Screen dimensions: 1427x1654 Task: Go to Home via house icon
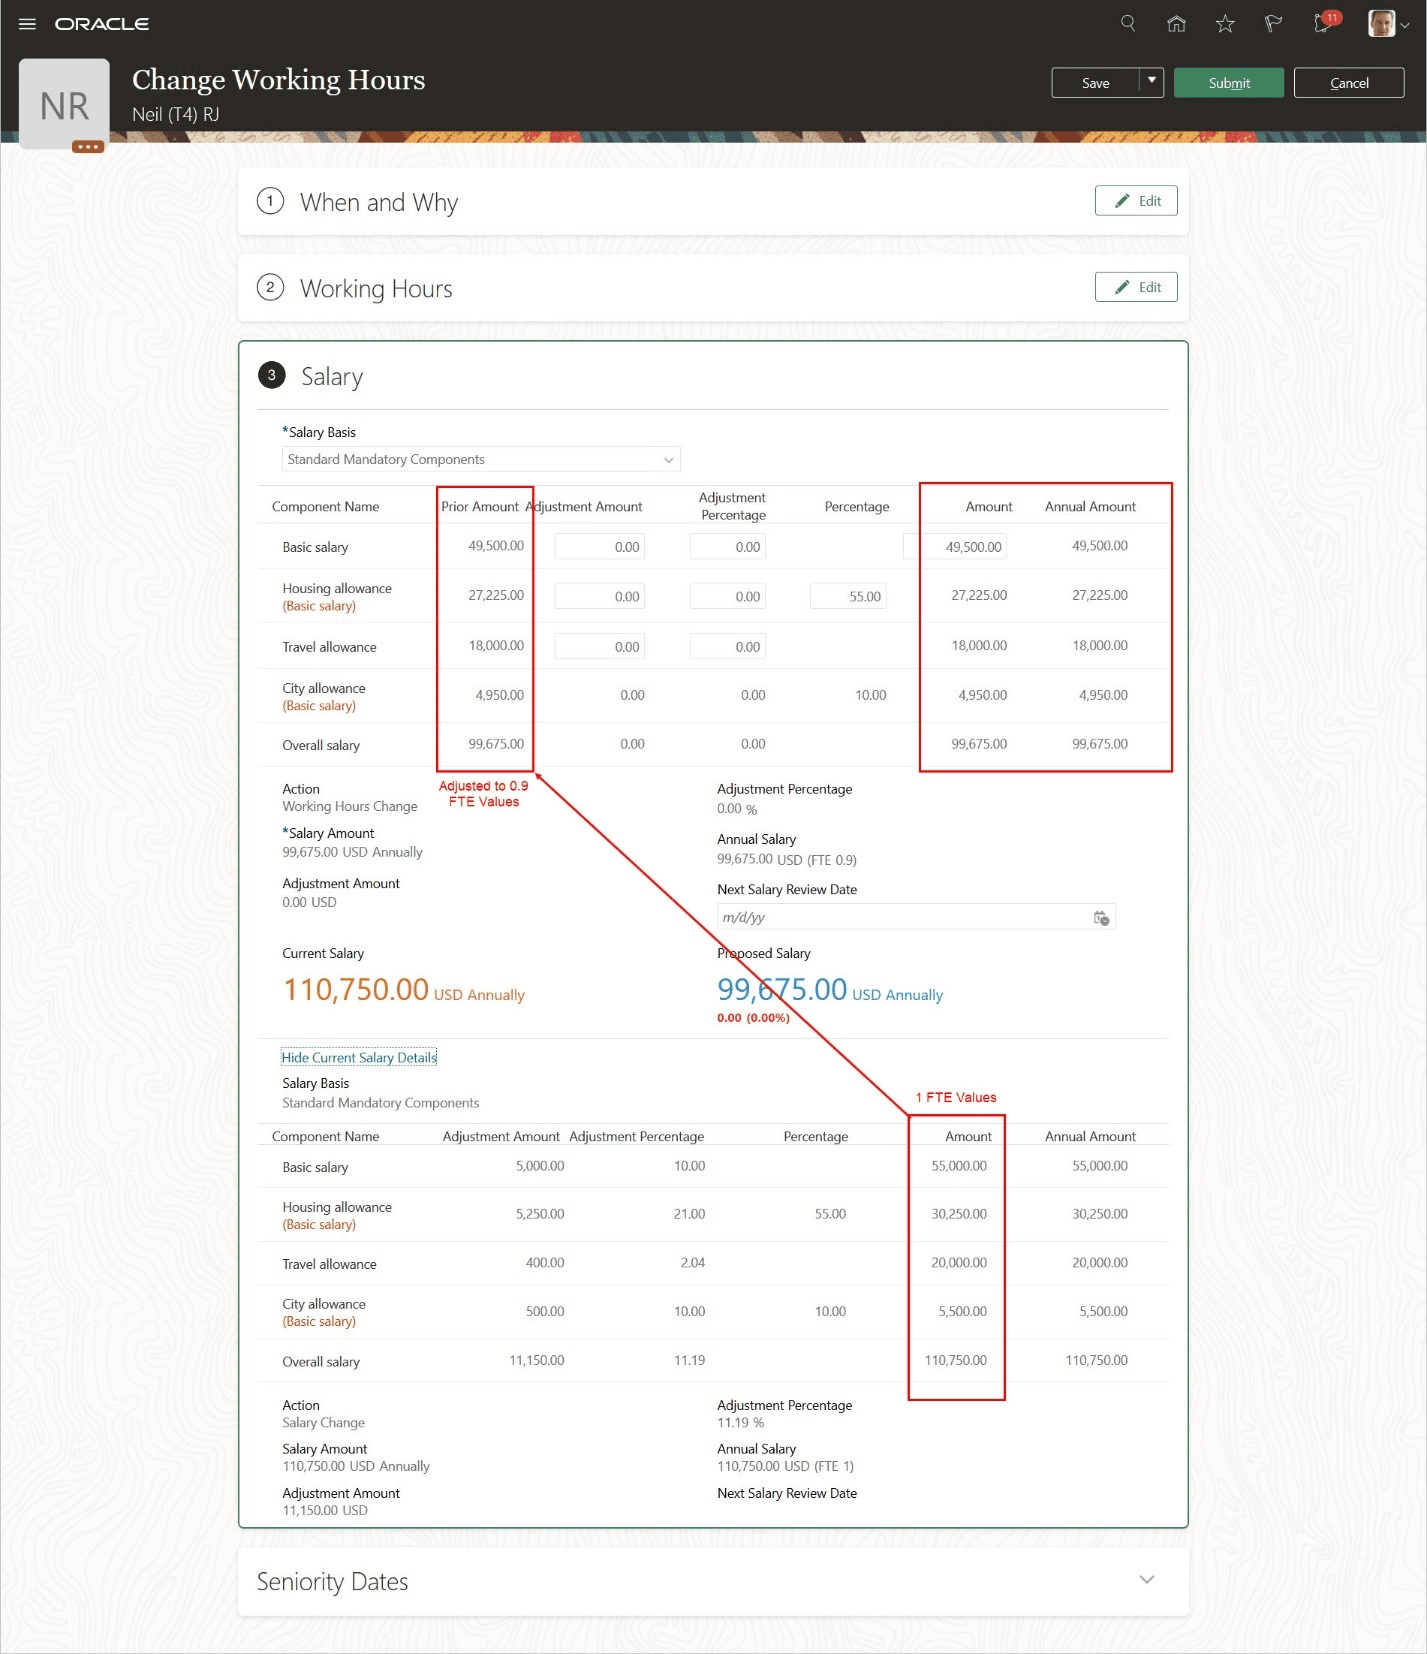pyautogui.click(x=1176, y=23)
